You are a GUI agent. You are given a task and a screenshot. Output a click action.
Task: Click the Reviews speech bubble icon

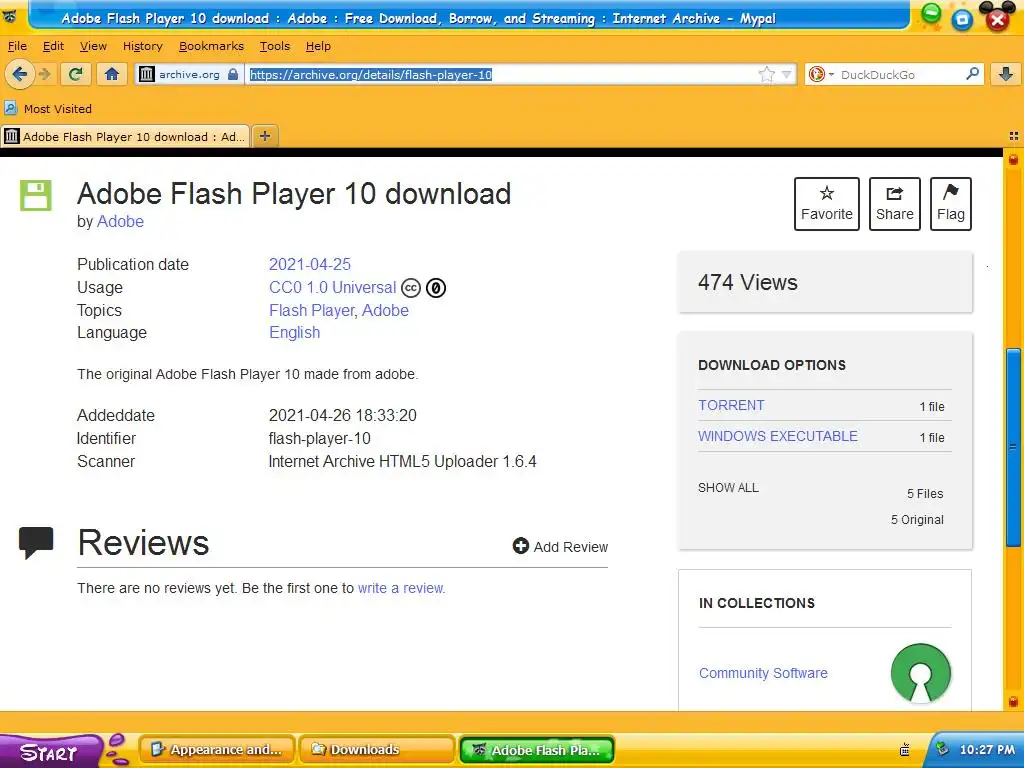[x=36, y=542]
